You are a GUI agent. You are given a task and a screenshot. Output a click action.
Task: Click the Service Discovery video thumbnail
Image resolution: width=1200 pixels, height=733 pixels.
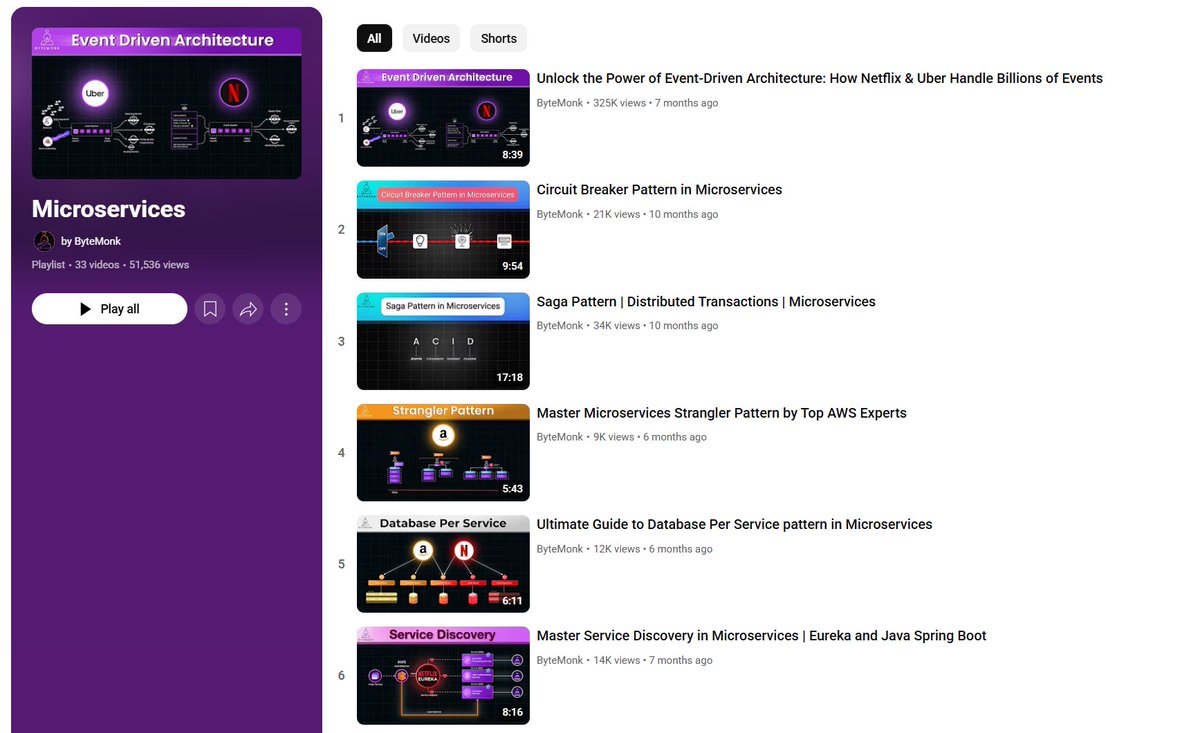pos(443,675)
